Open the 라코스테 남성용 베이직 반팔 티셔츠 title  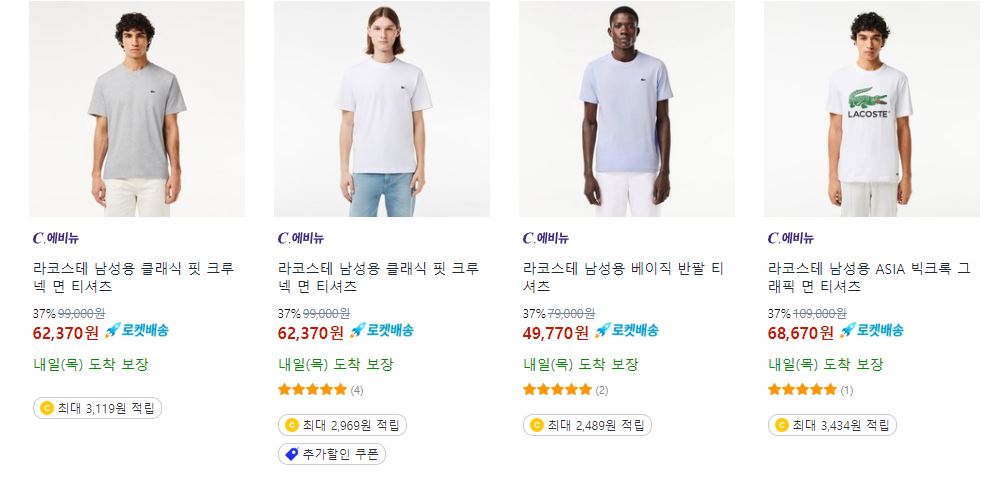coord(623,278)
